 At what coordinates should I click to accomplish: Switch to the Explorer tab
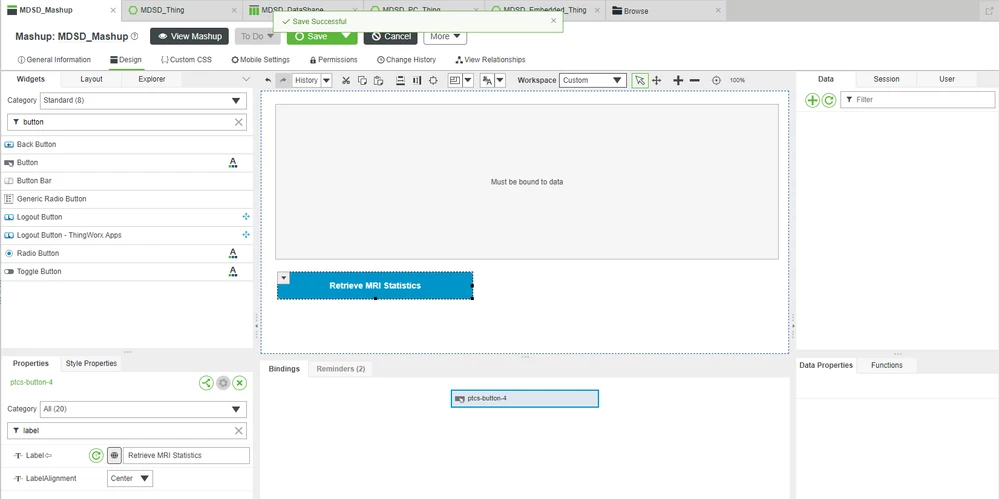point(152,79)
